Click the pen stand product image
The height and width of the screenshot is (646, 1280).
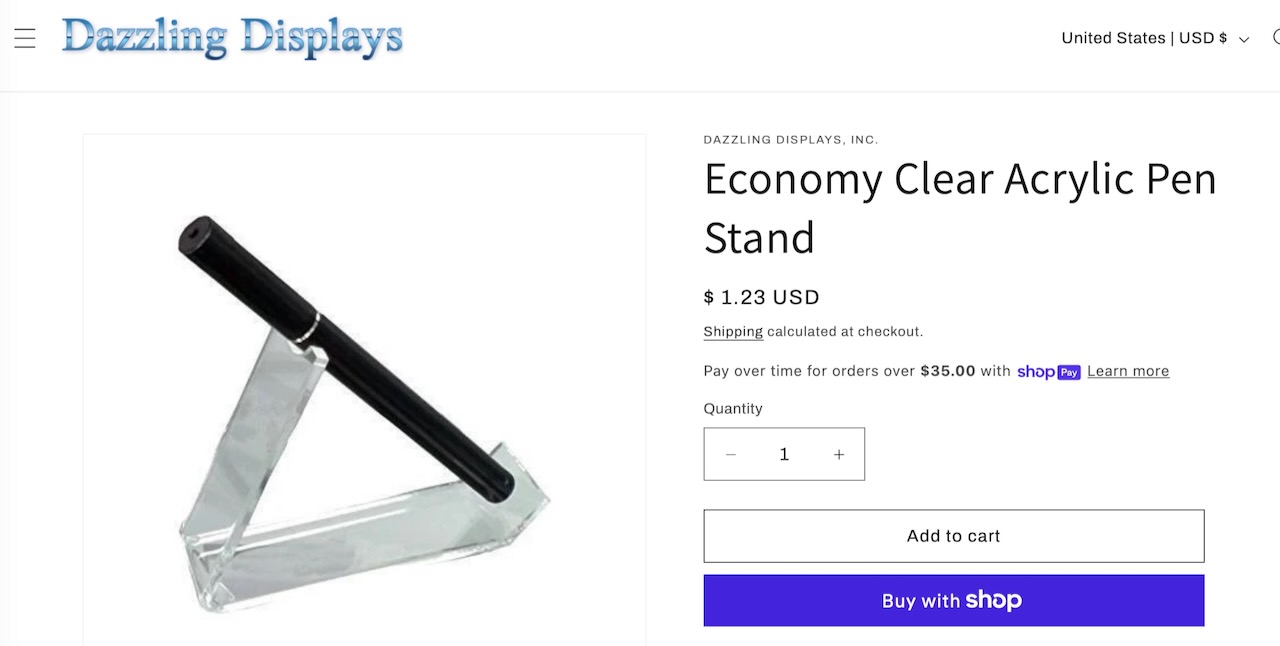(364, 390)
